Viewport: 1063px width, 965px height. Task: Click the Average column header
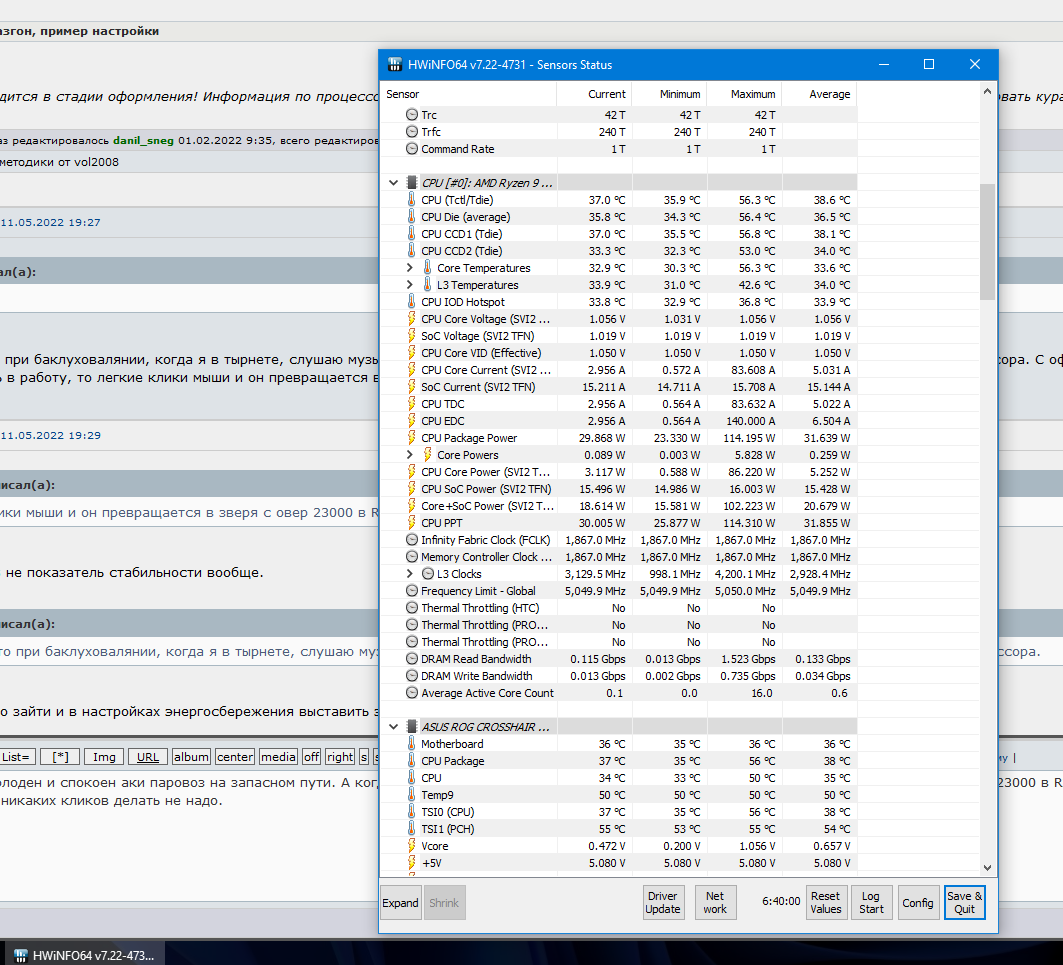(820, 94)
